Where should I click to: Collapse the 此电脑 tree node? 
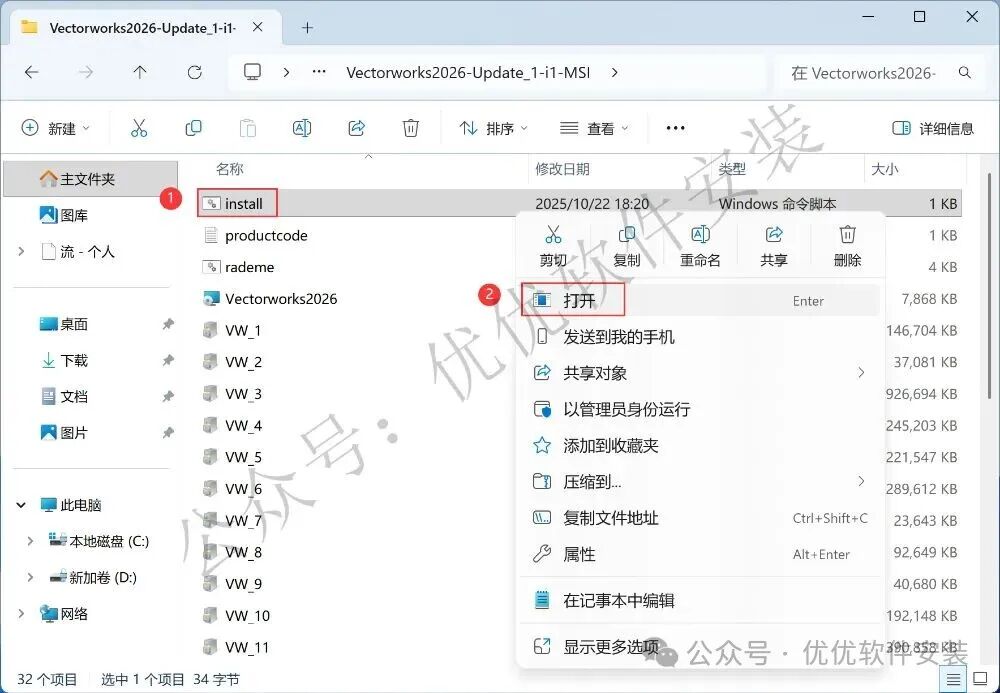coord(21,505)
